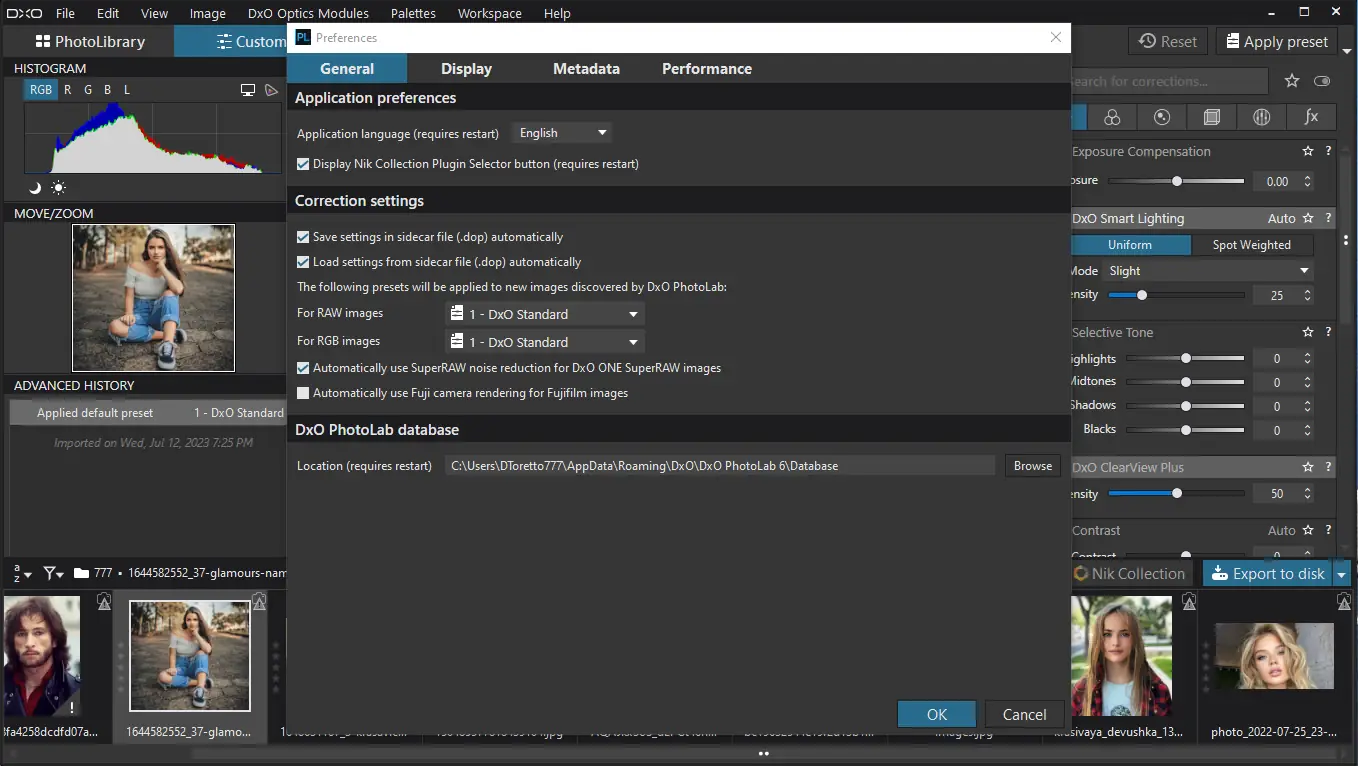The height and width of the screenshot is (766, 1358).
Task: Toggle the shadow clipping moon icon
Action: [35, 187]
